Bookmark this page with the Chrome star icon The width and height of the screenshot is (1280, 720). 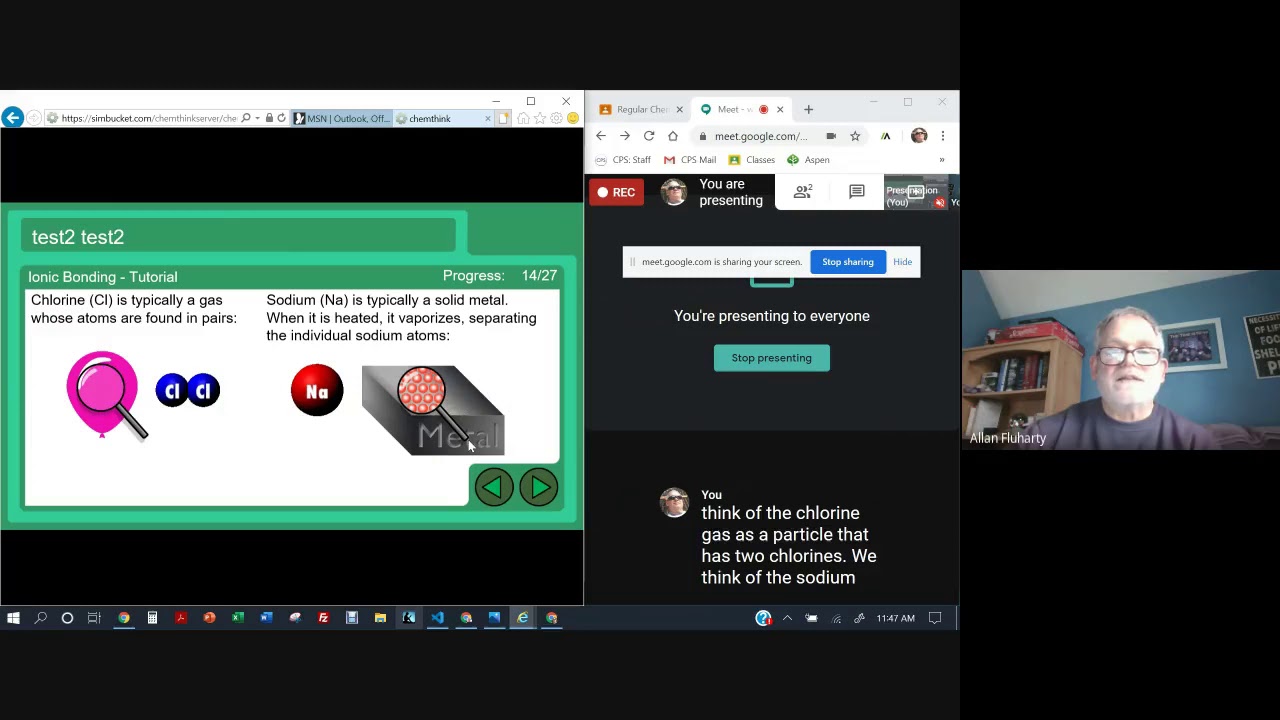(855, 136)
